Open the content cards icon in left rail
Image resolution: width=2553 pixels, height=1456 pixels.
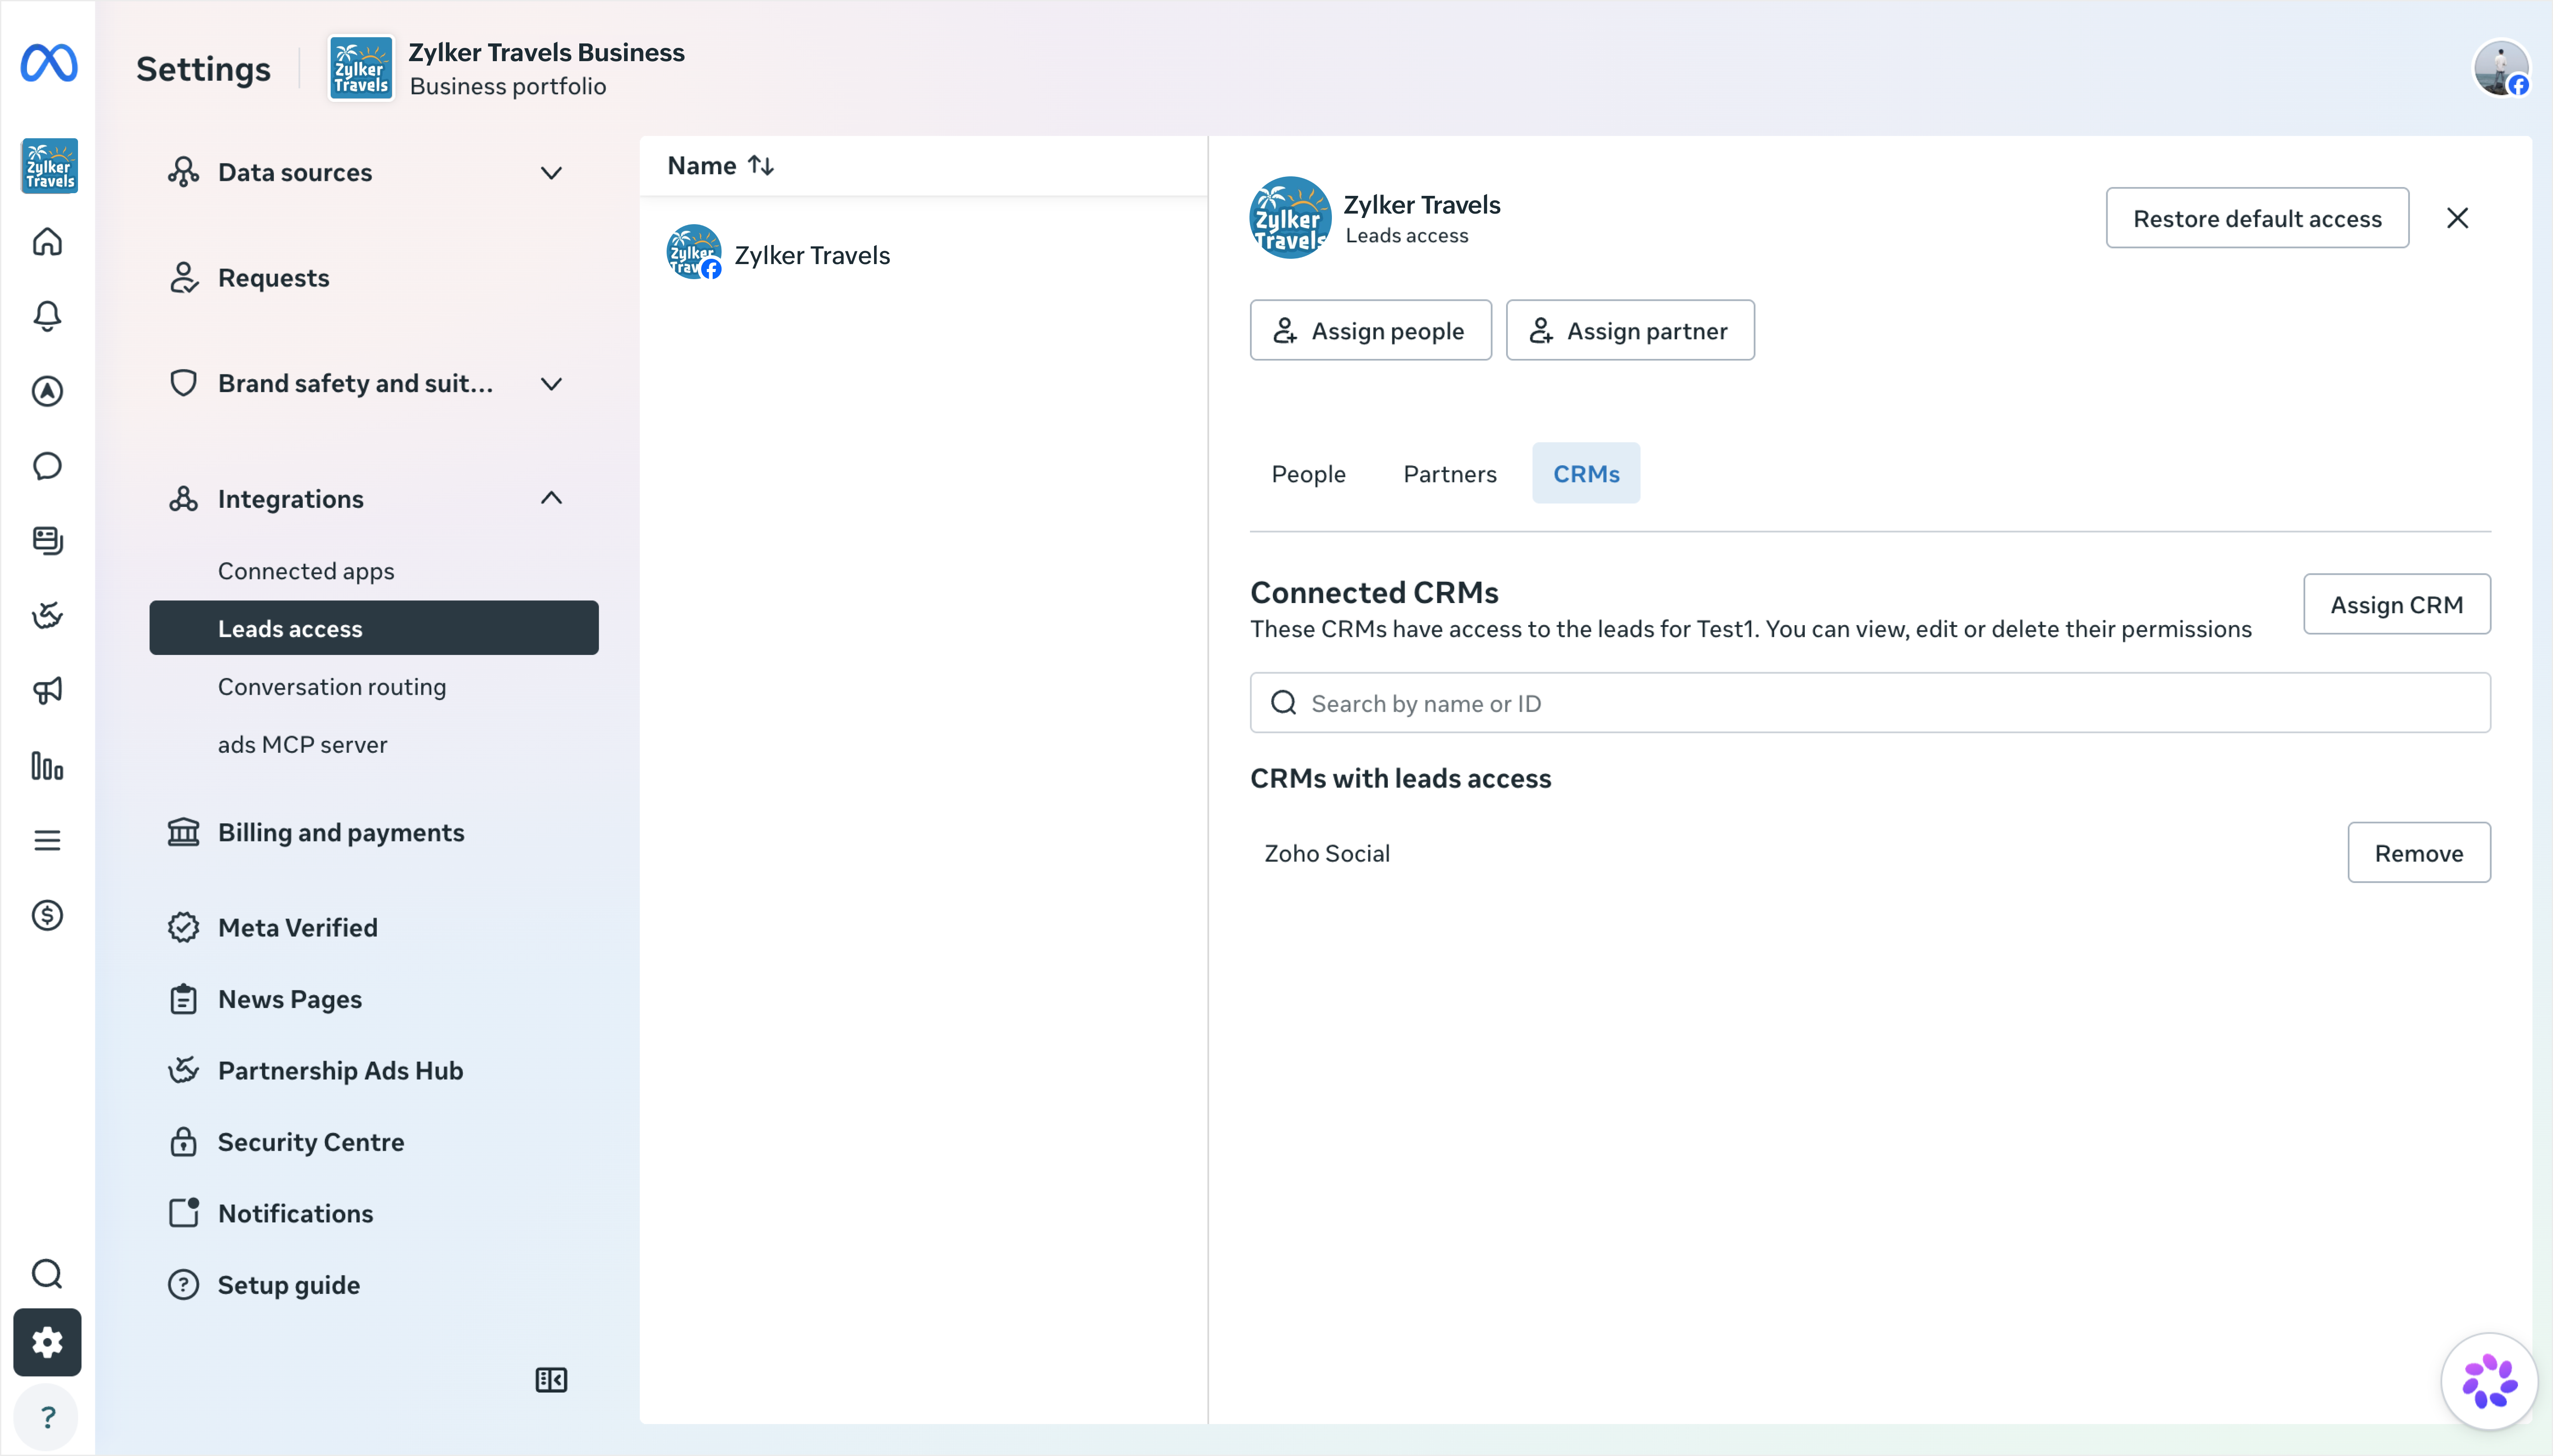(x=47, y=541)
